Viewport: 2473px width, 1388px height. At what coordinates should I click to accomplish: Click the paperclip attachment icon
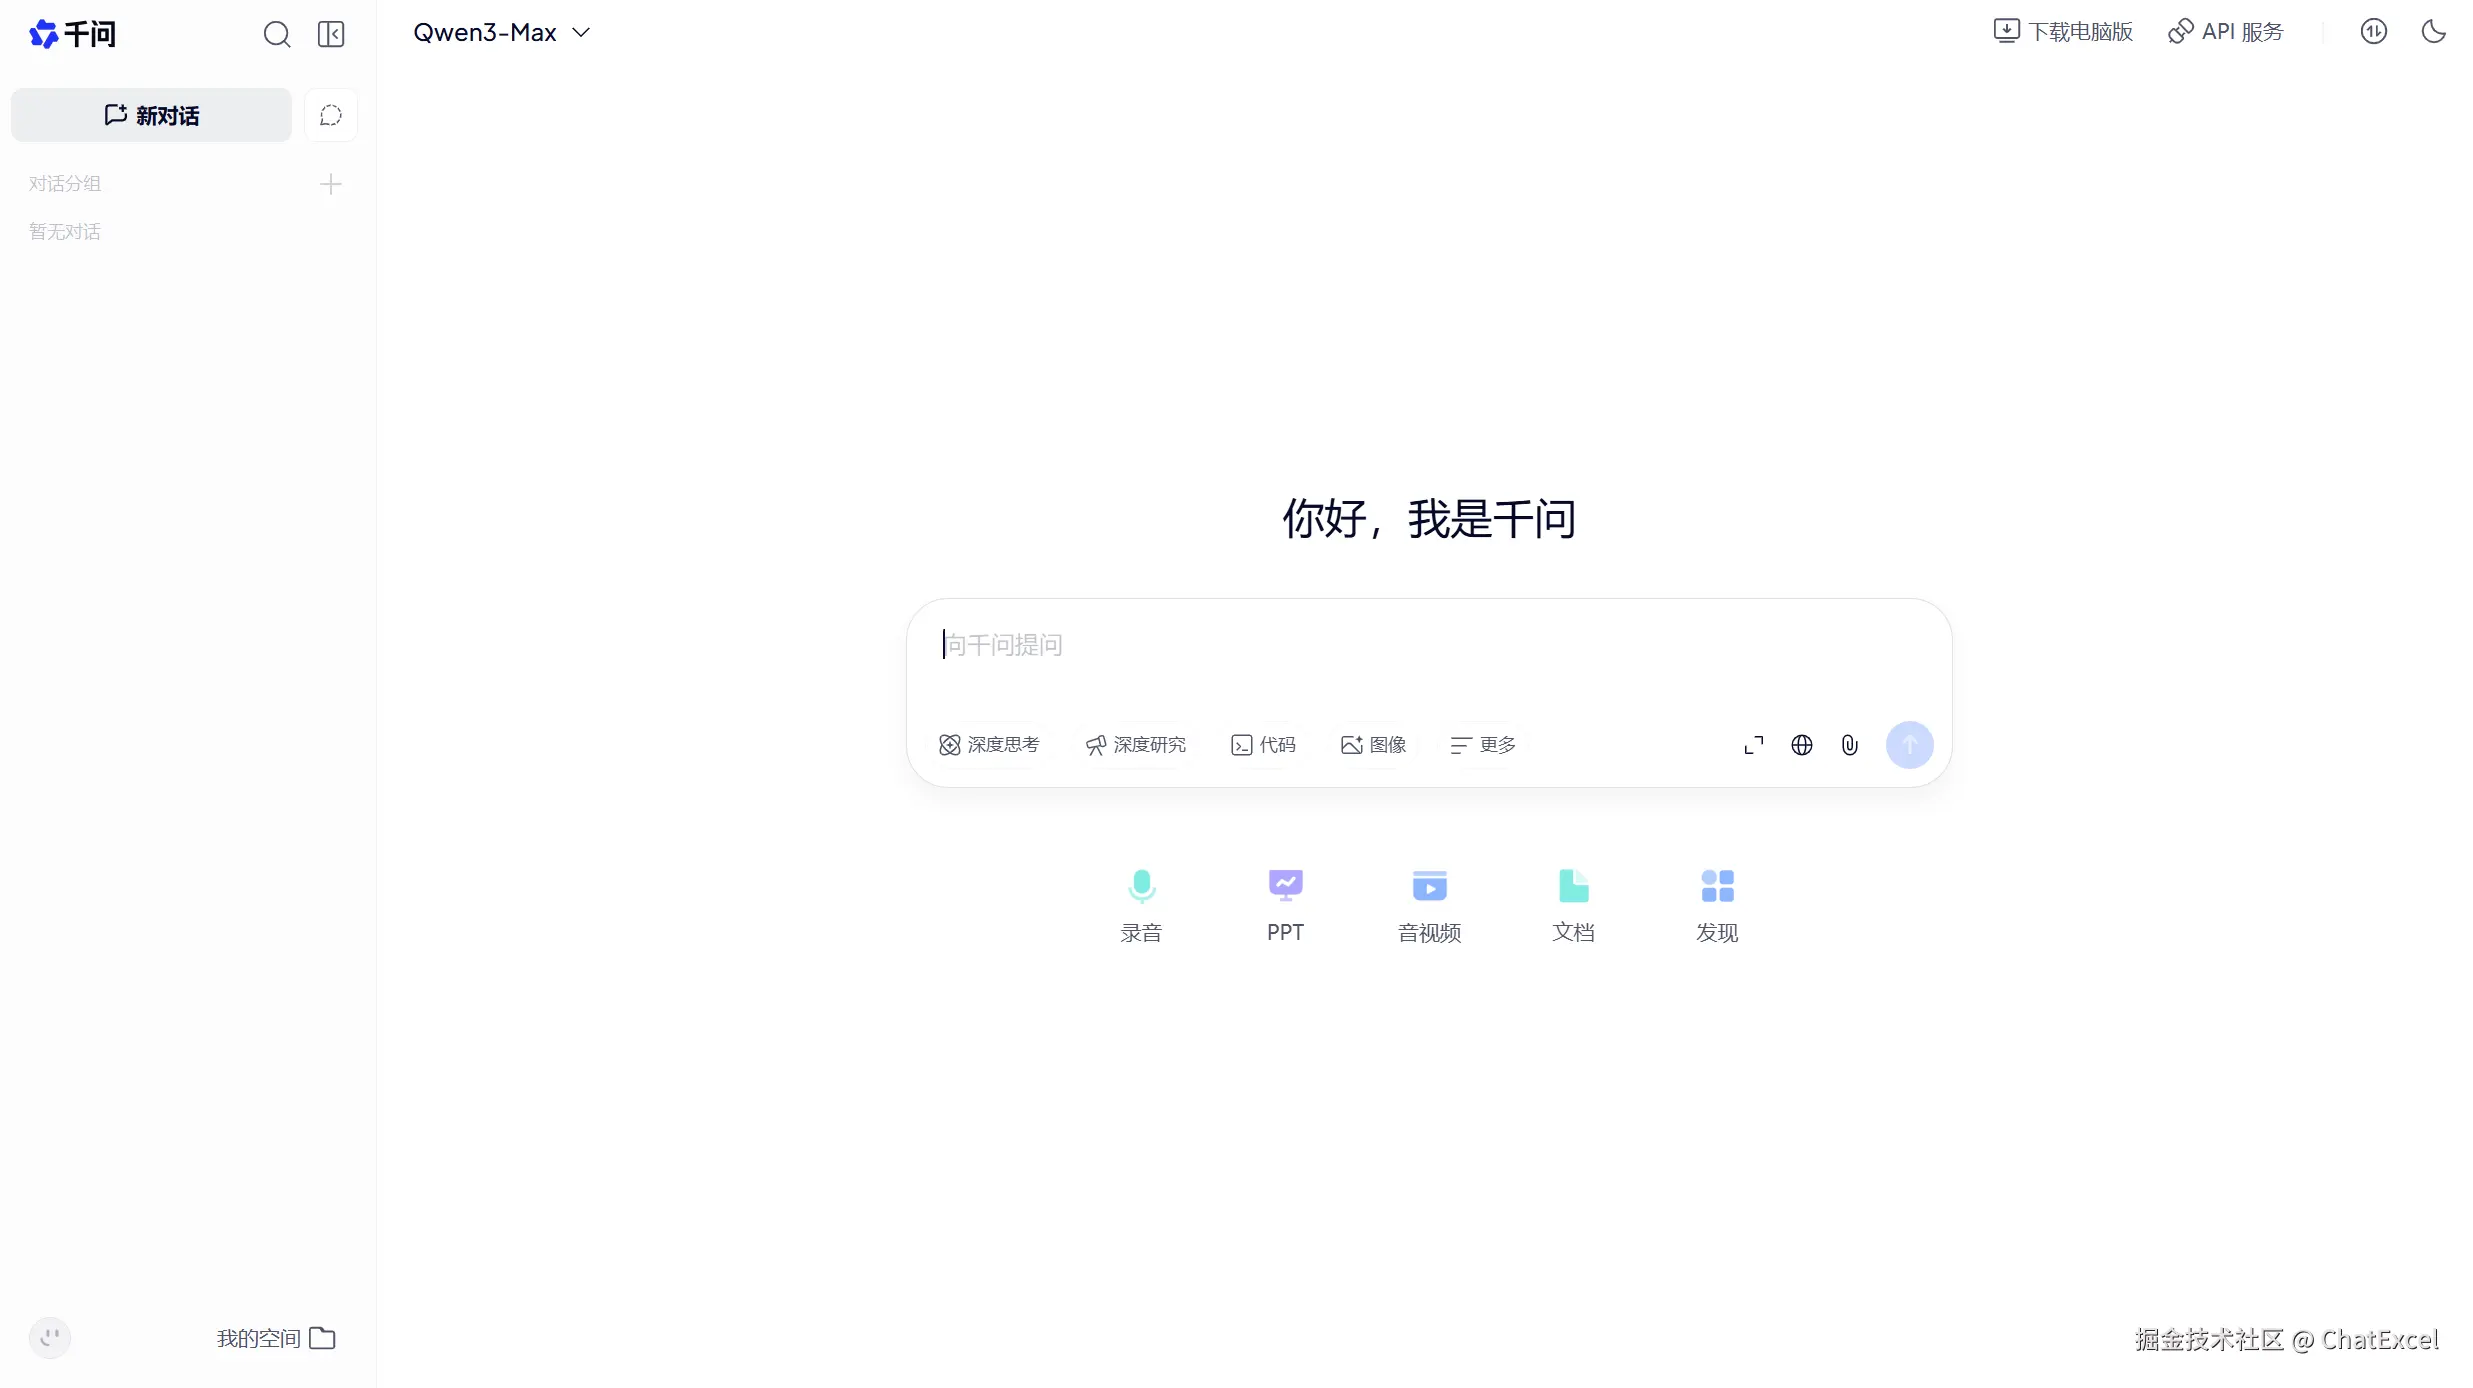click(1849, 746)
